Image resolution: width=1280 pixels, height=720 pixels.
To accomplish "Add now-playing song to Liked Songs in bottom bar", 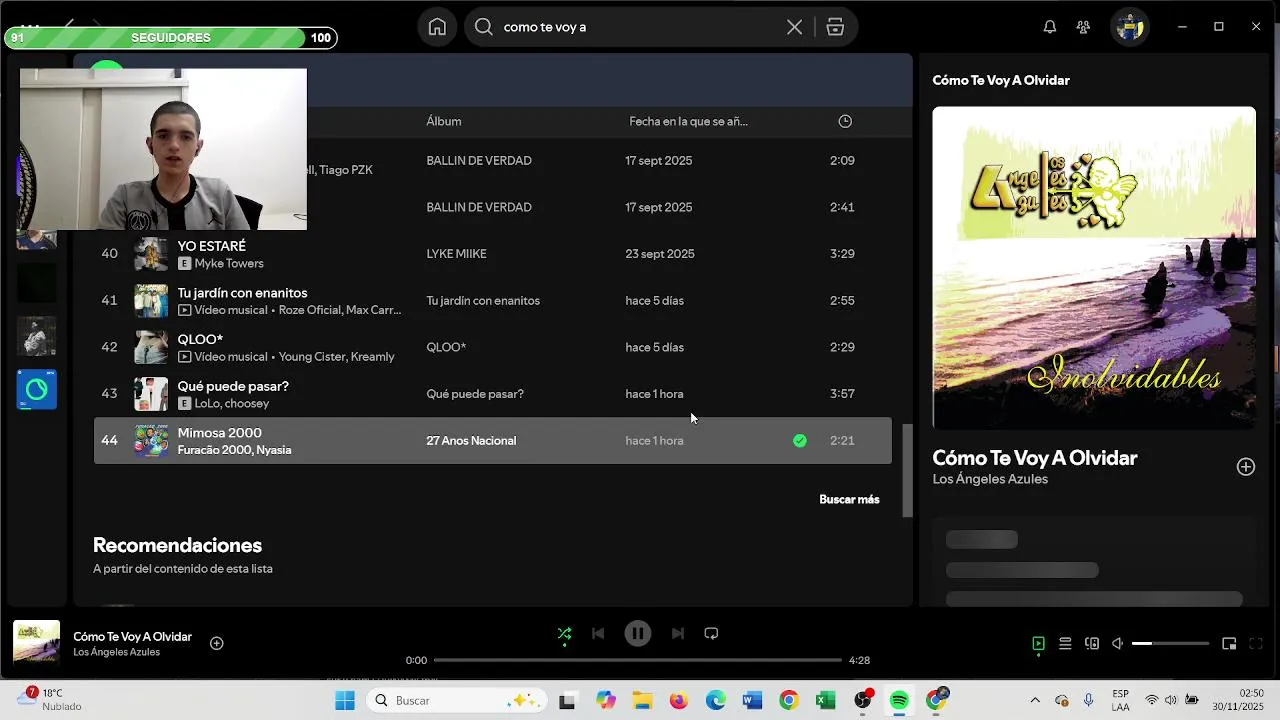I will 217,643.
